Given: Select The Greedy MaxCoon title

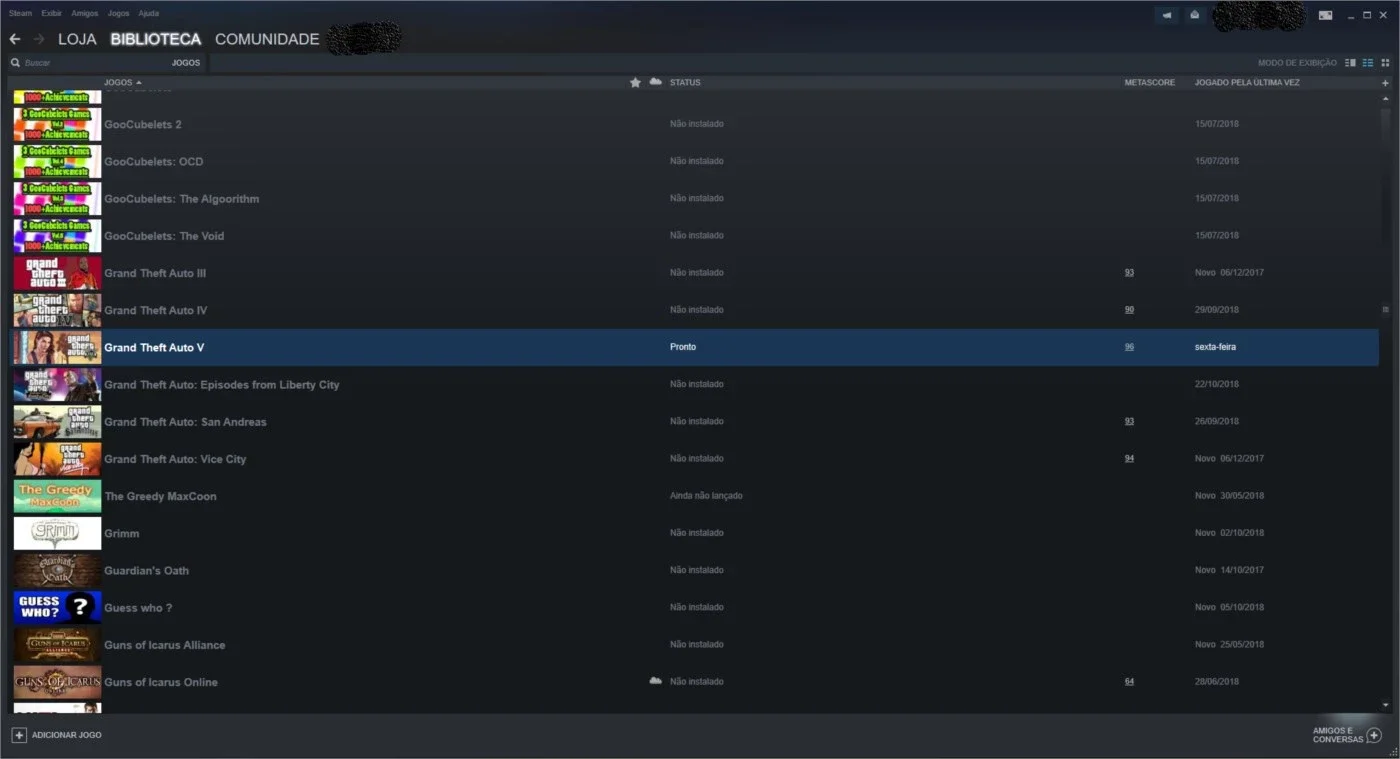Looking at the screenshot, I should coord(160,496).
